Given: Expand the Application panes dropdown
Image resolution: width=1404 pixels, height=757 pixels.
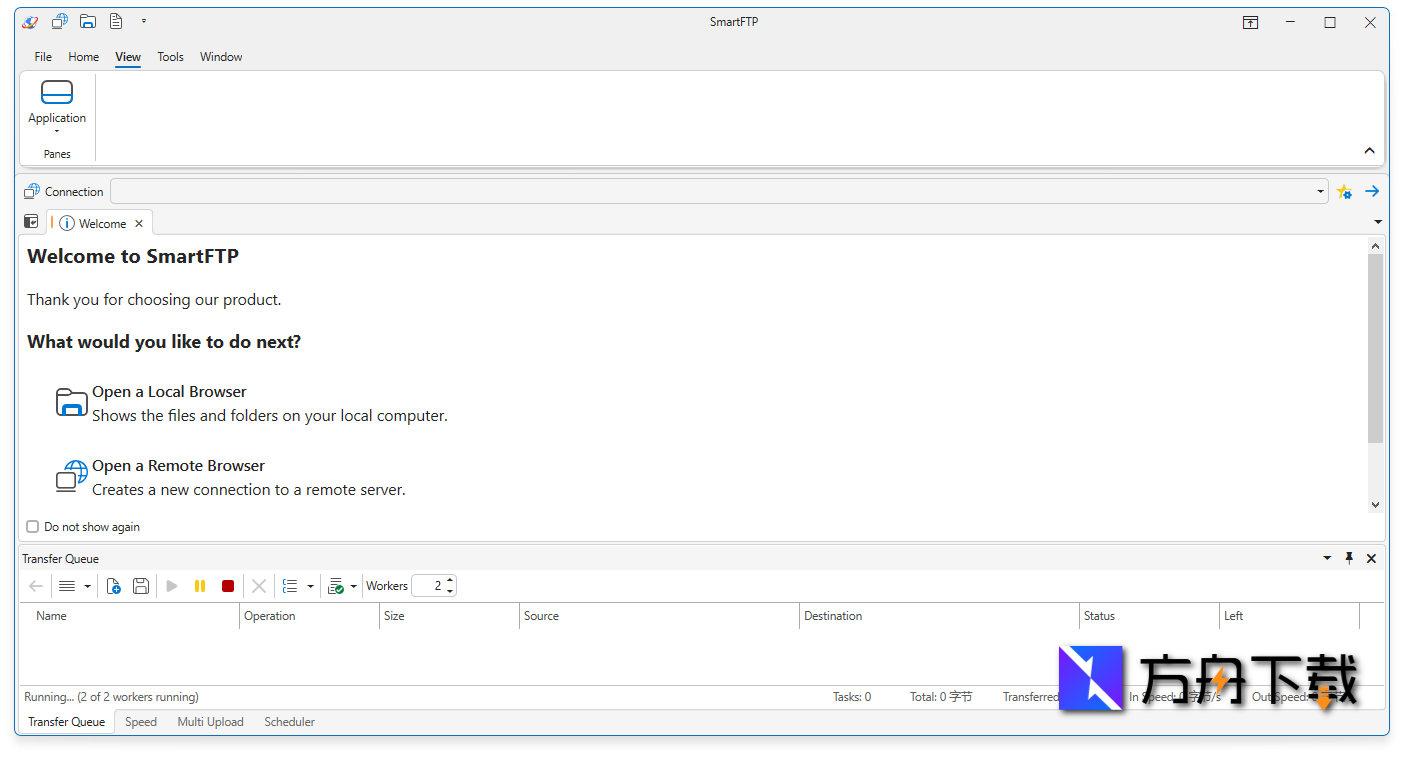Looking at the screenshot, I should point(57,131).
